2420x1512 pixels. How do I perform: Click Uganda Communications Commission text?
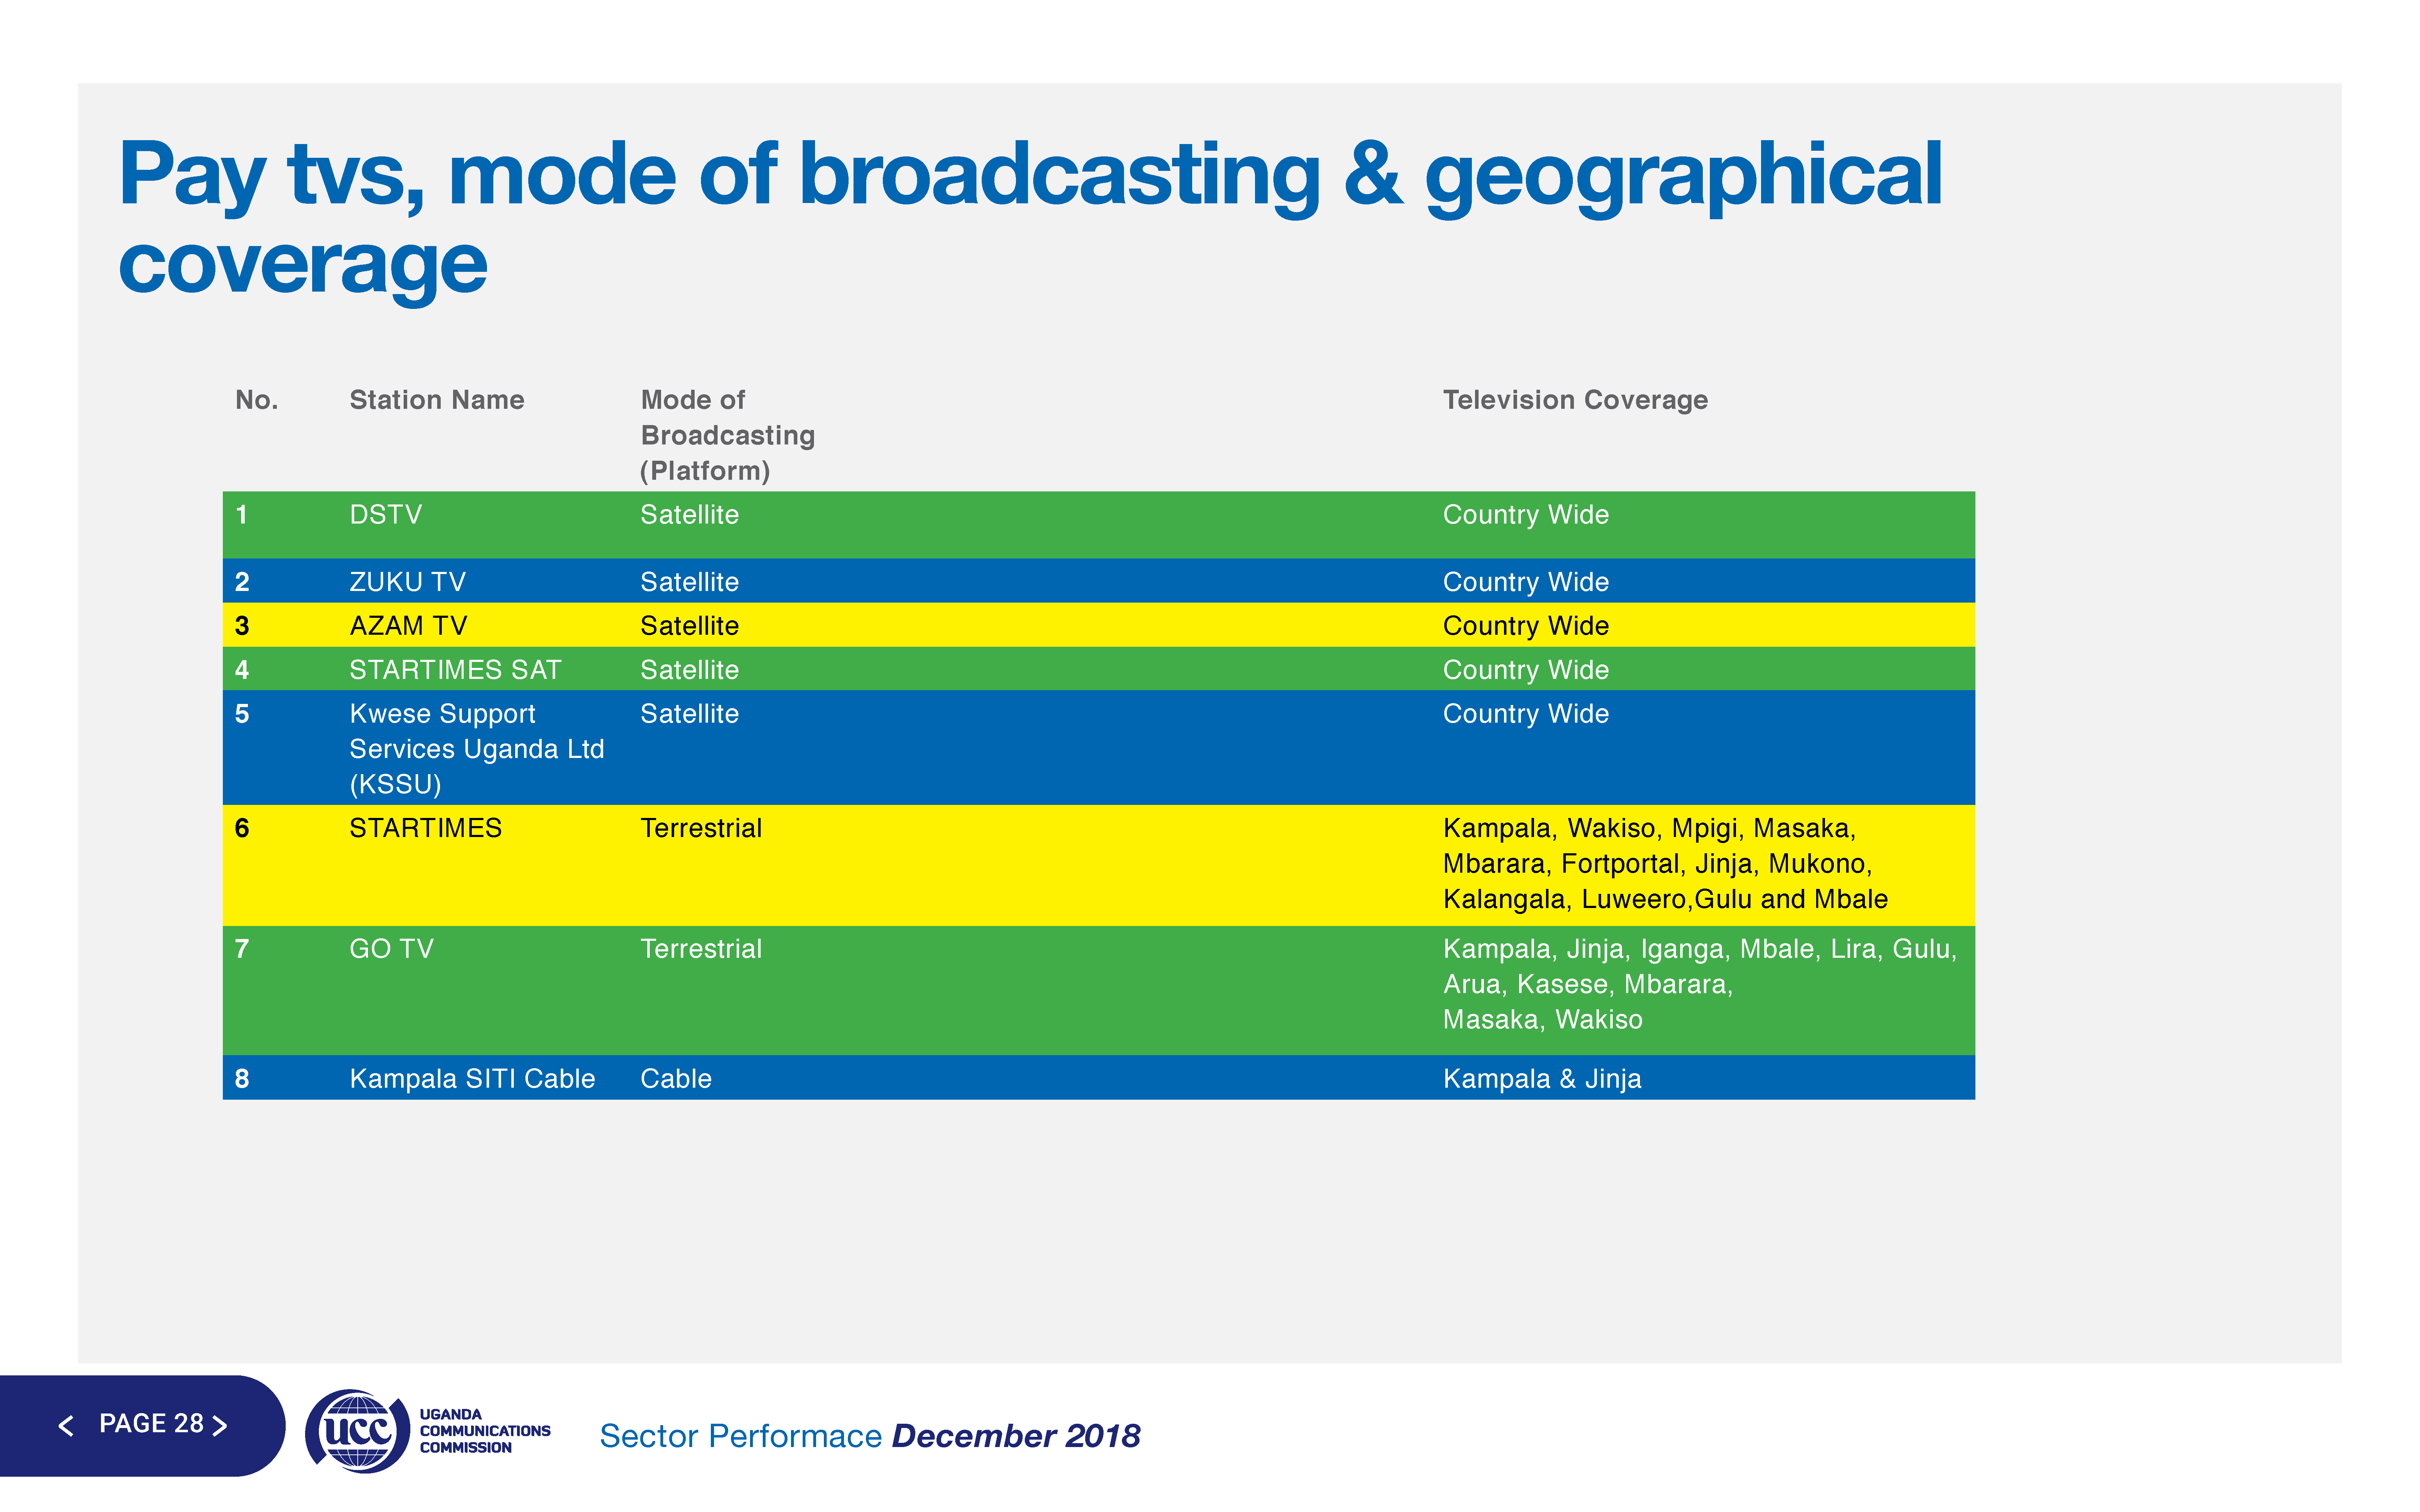(x=484, y=1431)
